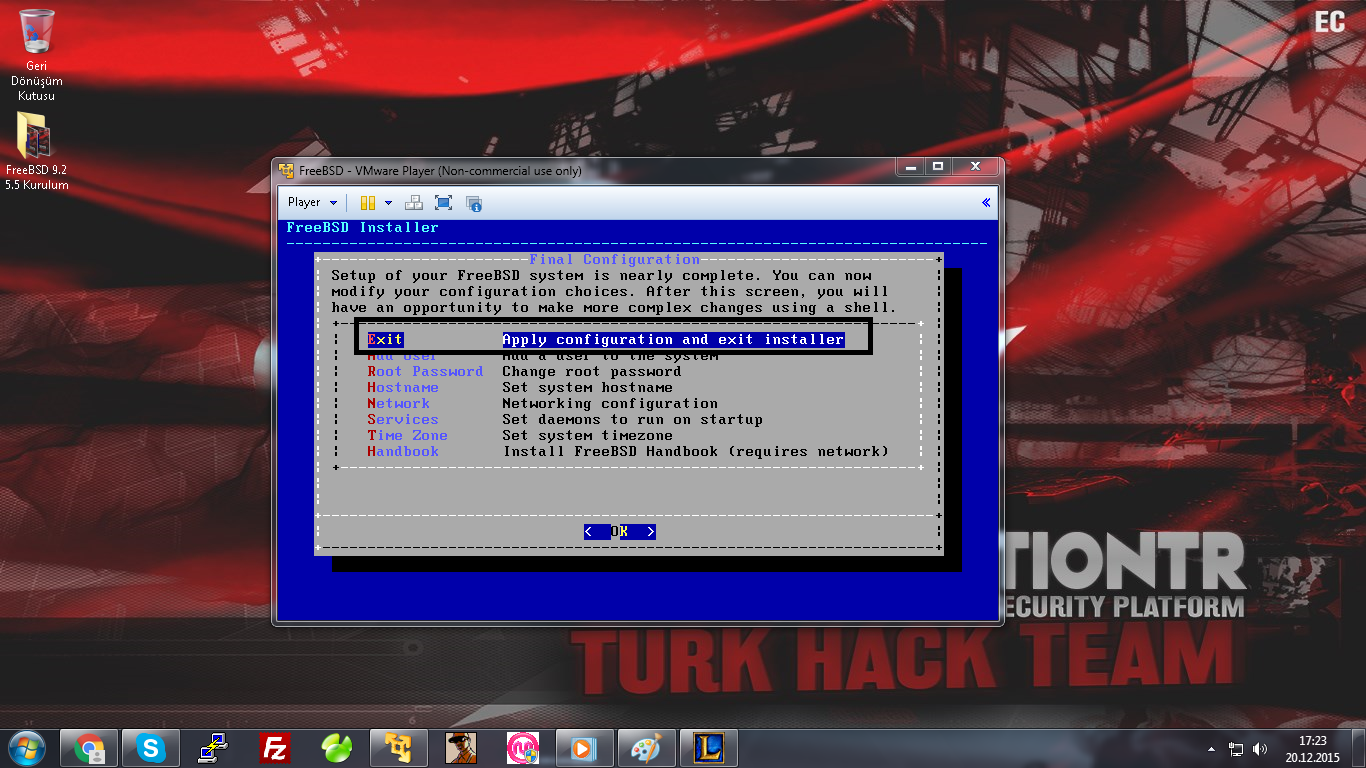Open Paint from the taskbar
This screenshot has width=1366, height=768.
[x=646, y=748]
